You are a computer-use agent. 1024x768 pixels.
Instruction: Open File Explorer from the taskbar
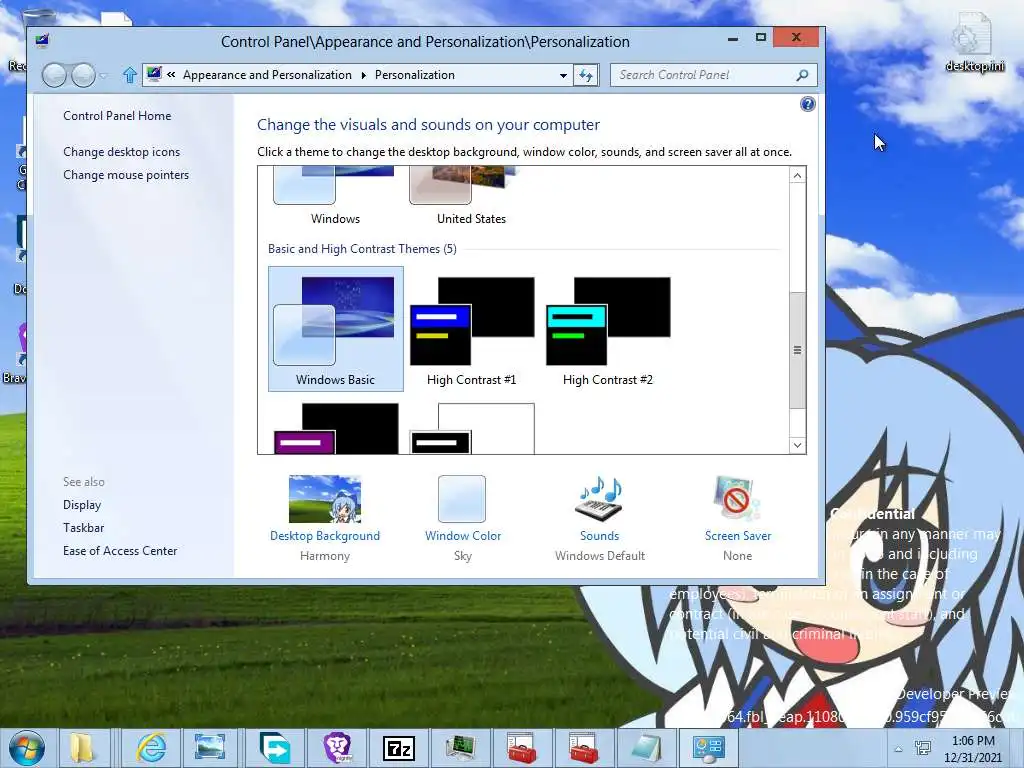[82, 748]
